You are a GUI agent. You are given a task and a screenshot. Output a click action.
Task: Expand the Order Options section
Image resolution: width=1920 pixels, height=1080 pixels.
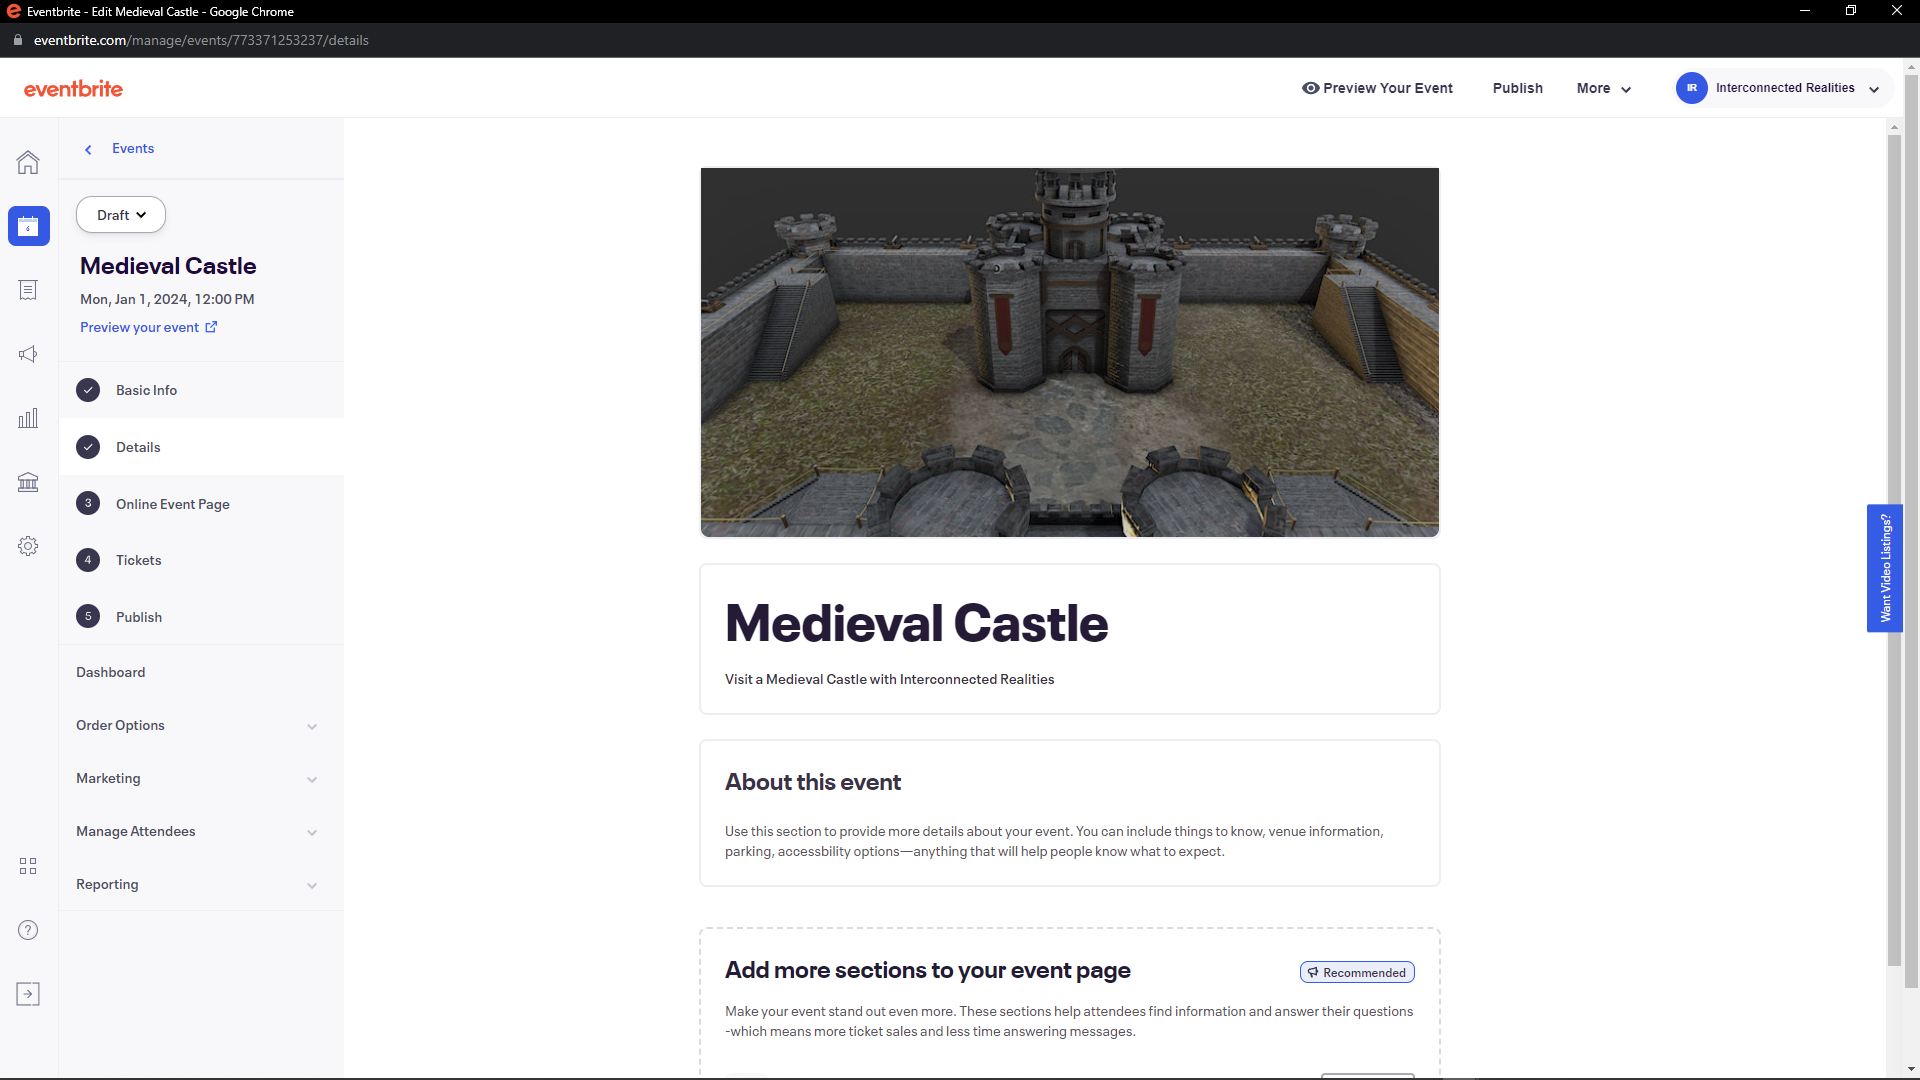200,726
